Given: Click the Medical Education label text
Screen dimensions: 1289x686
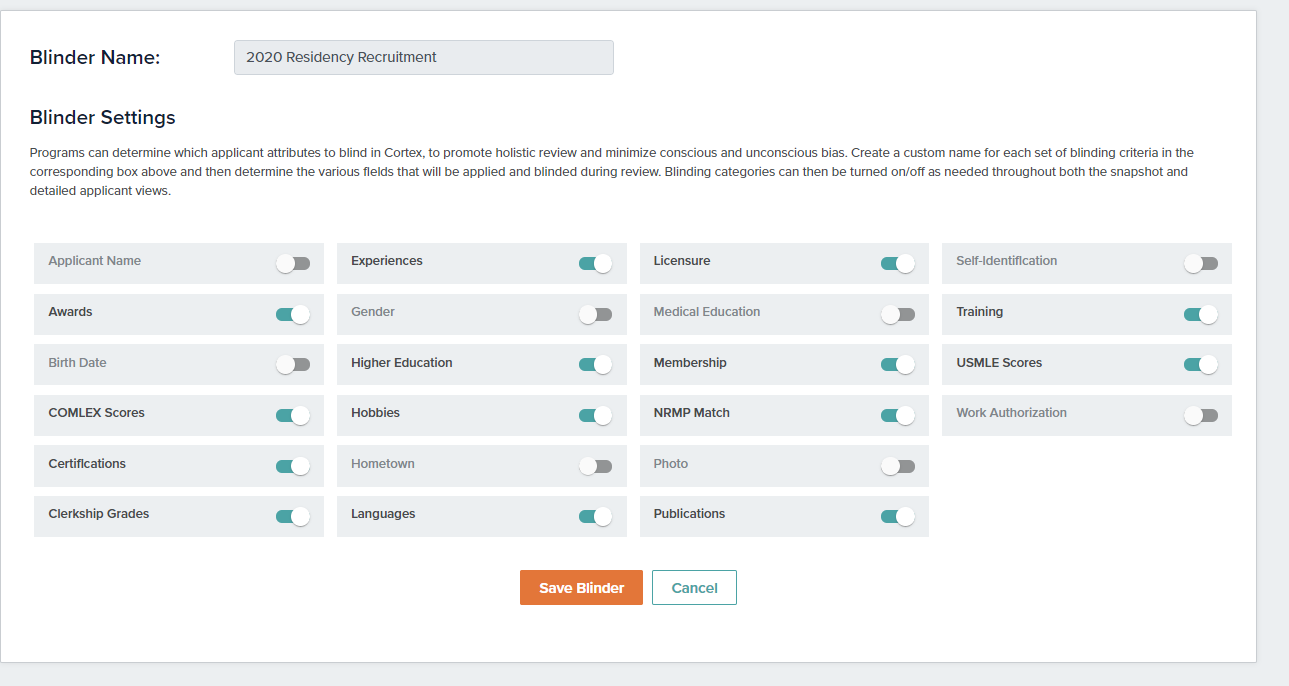Looking at the screenshot, I should (707, 312).
